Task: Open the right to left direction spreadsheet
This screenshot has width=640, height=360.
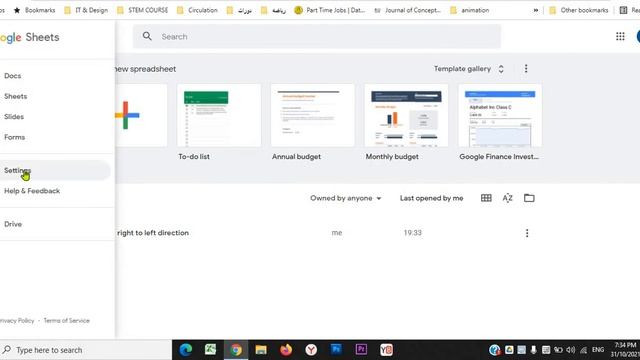Action: coord(153,233)
